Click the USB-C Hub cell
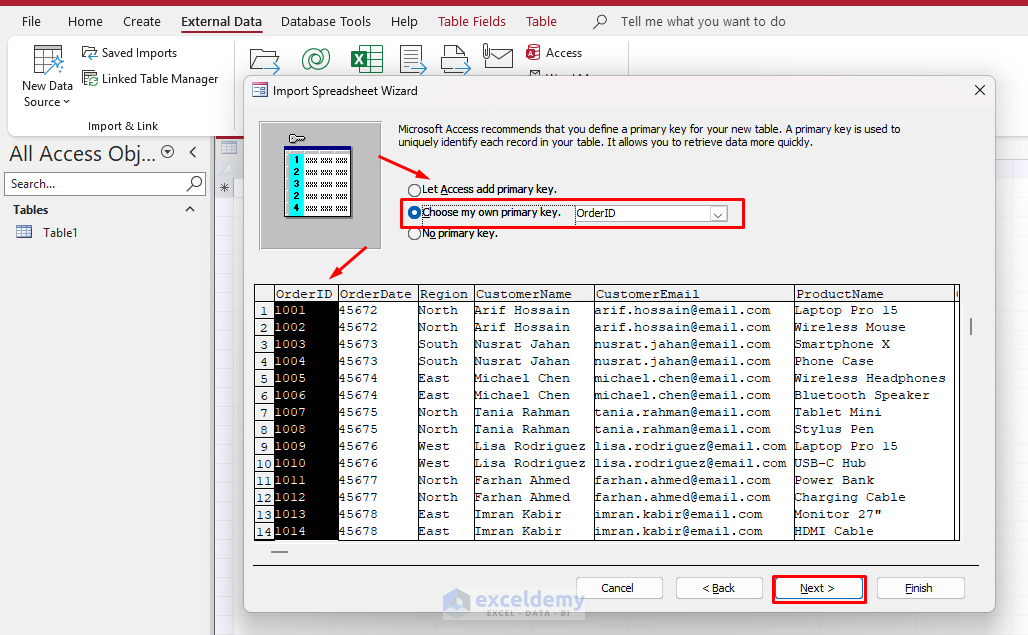Screen dimensions: 1028x635 point(874,463)
